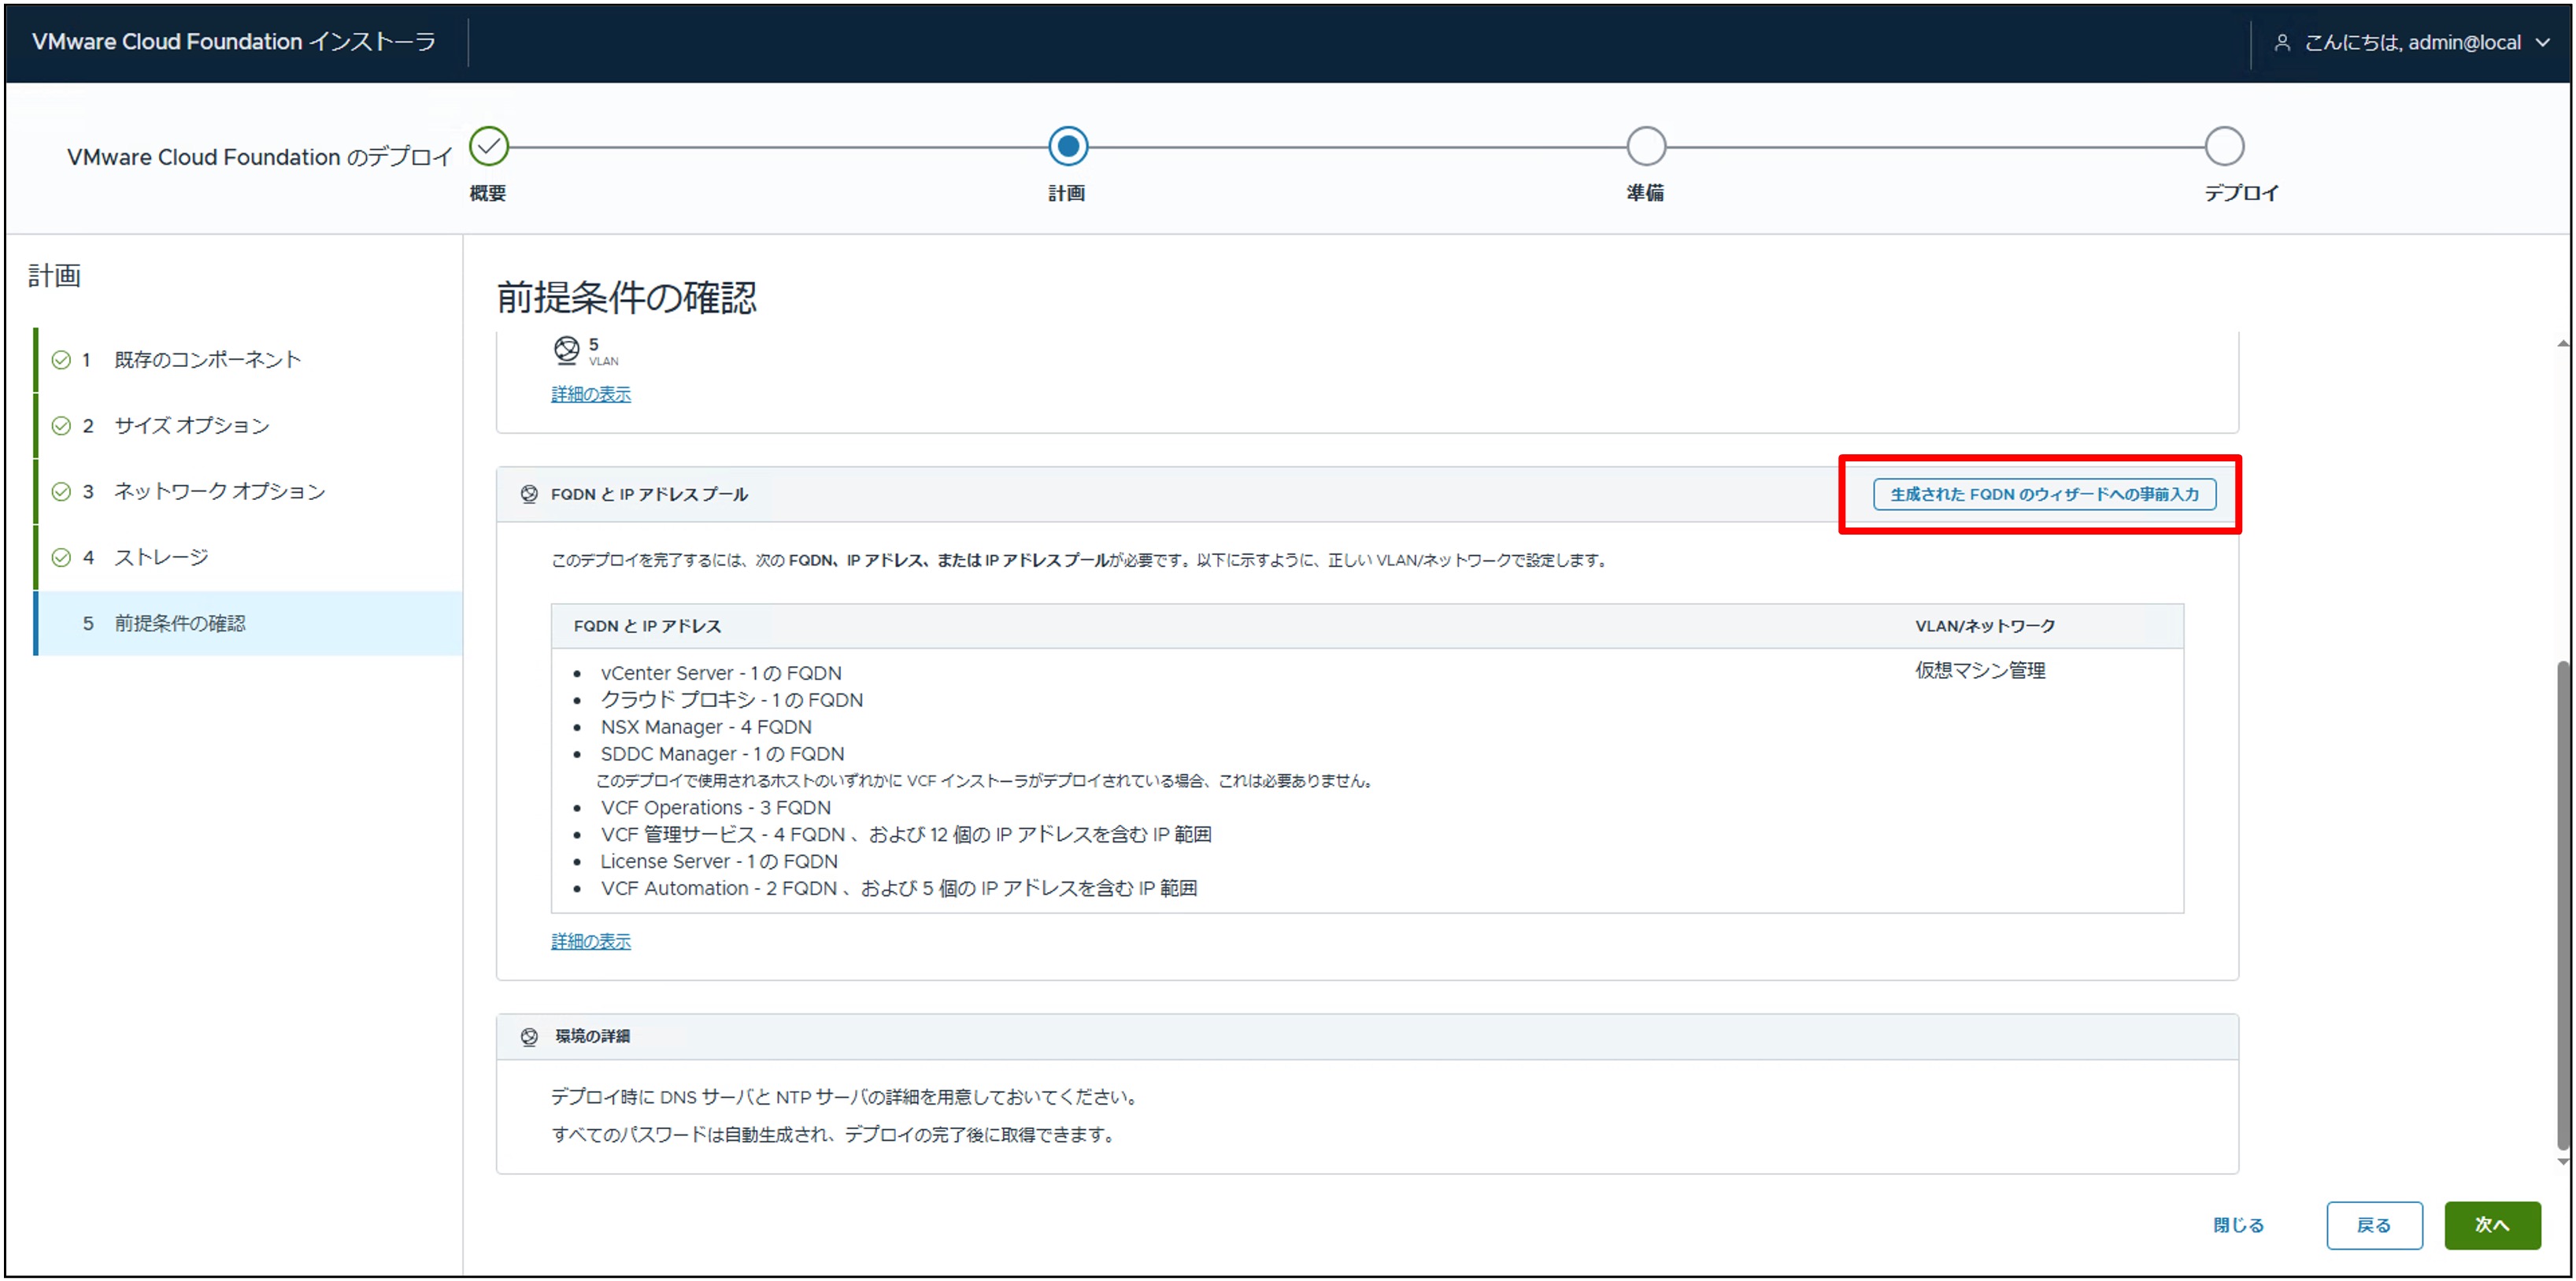2576x1281 pixels.
Task: Open 詳細の表示 link below FQDN table
Action: pyautogui.click(x=591, y=941)
